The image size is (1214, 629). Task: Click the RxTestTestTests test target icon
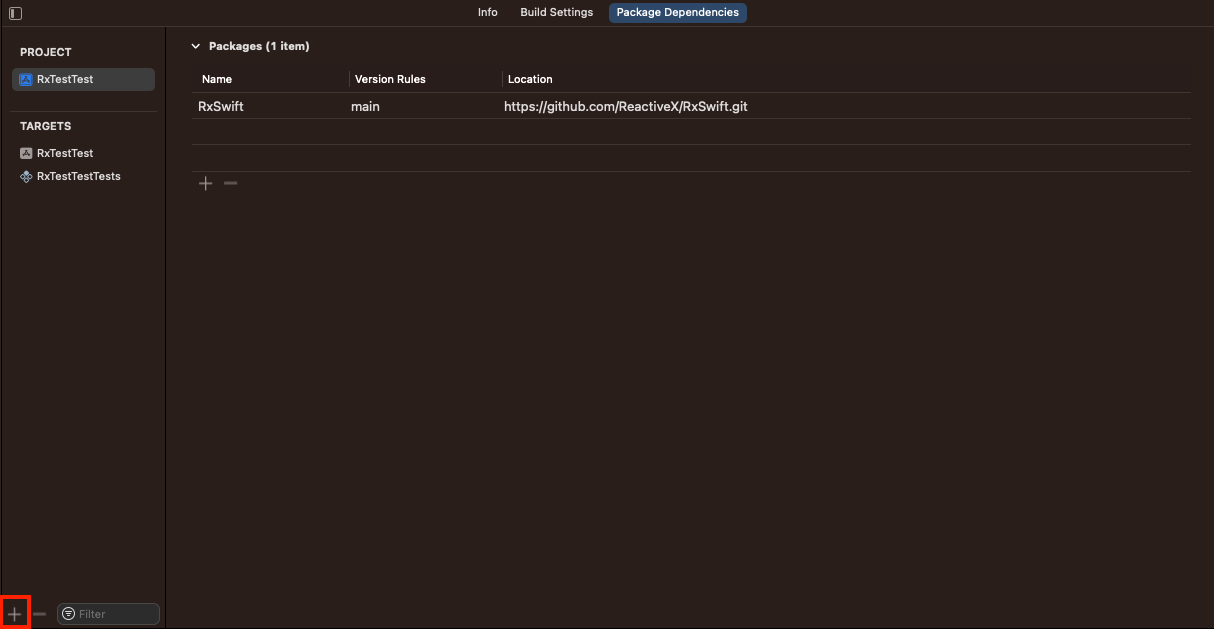pos(26,176)
